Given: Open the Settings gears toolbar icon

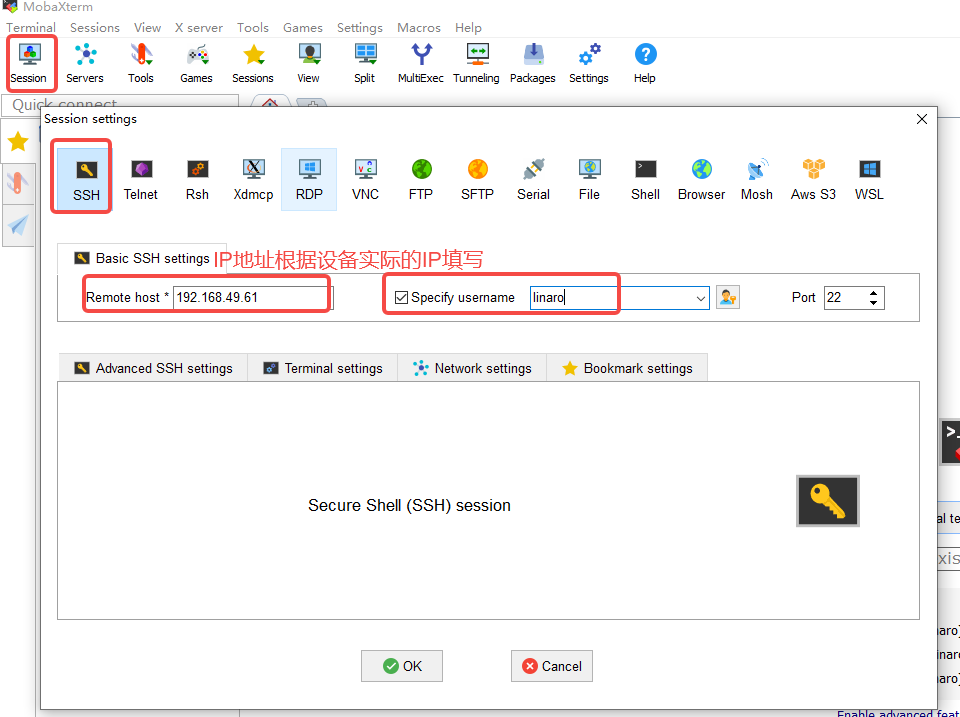Looking at the screenshot, I should (x=588, y=64).
